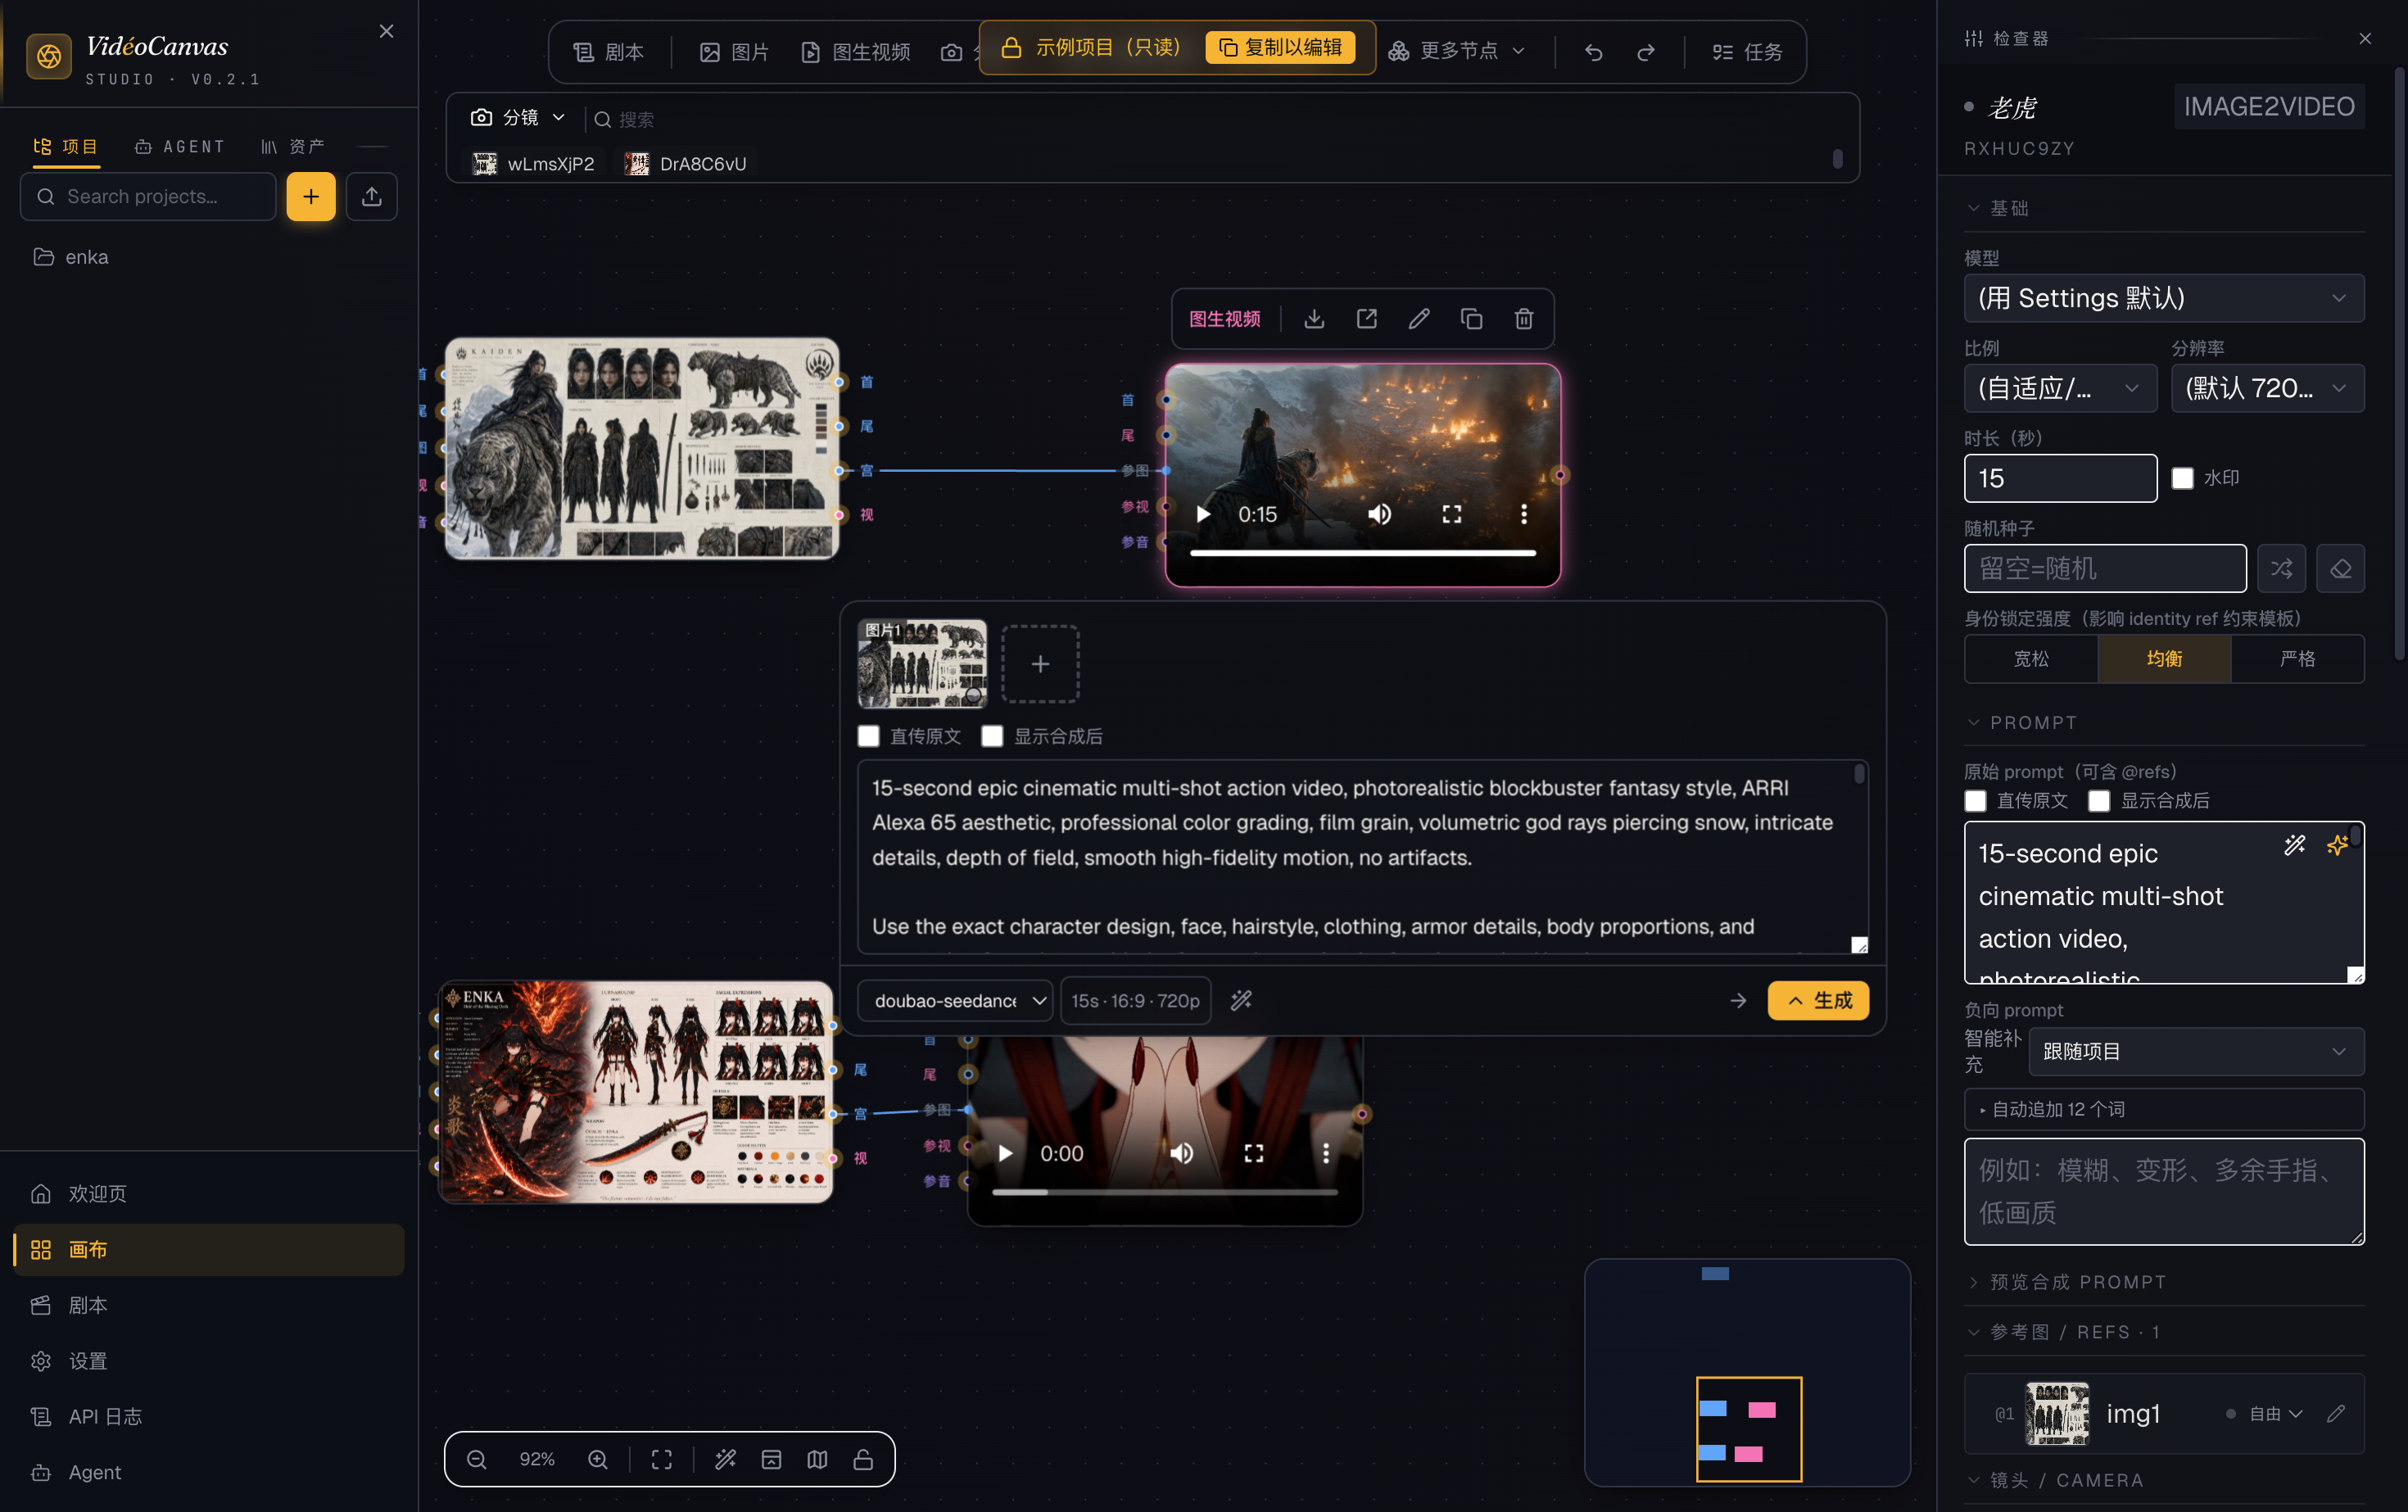Screen dimensions: 2408x1512
Task: Click the sparkle AI enhance icon in prompt box
Action: click(2337, 845)
